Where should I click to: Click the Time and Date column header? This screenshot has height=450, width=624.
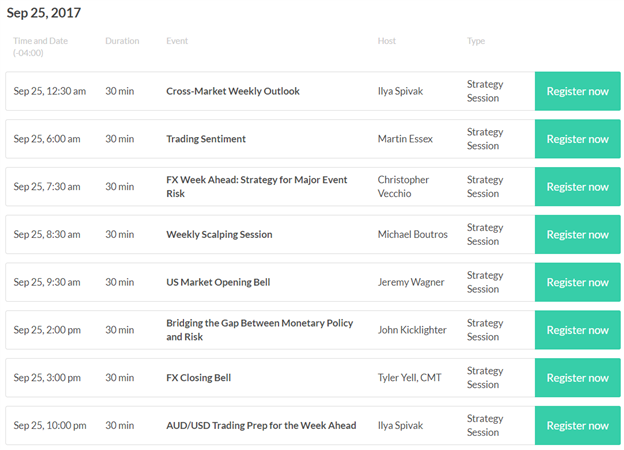tap(40, 47)
